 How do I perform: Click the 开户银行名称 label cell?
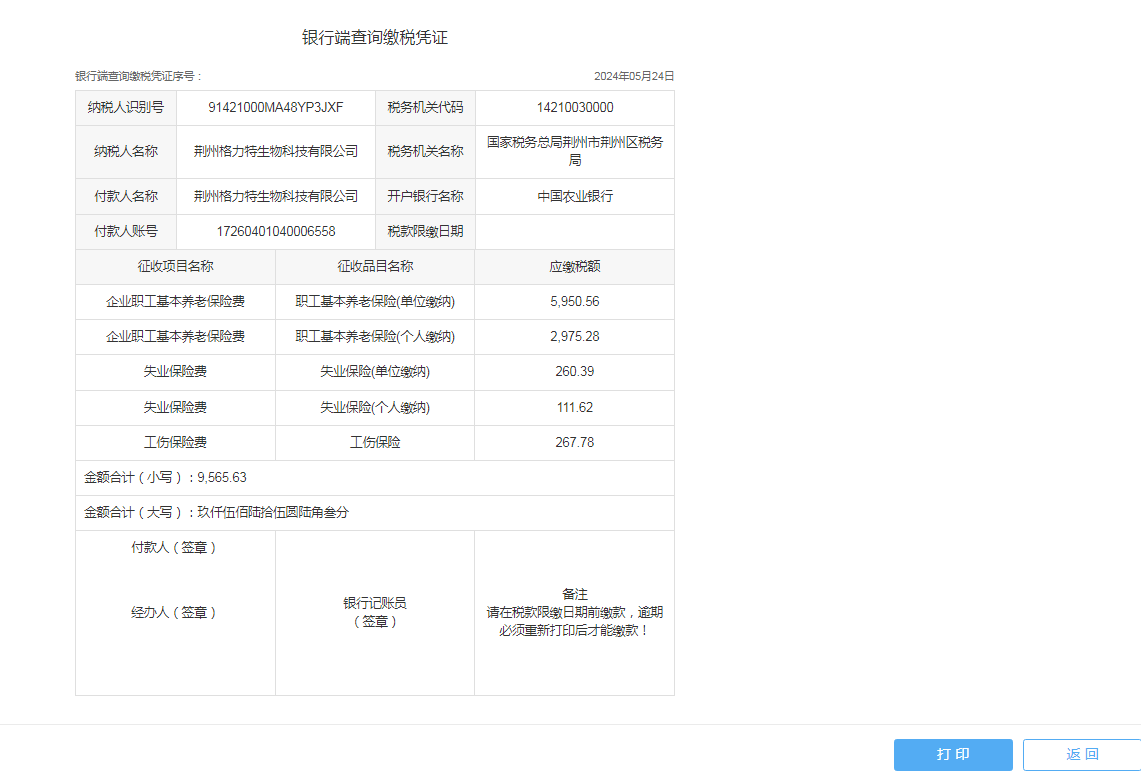click(x=426, y=196)
